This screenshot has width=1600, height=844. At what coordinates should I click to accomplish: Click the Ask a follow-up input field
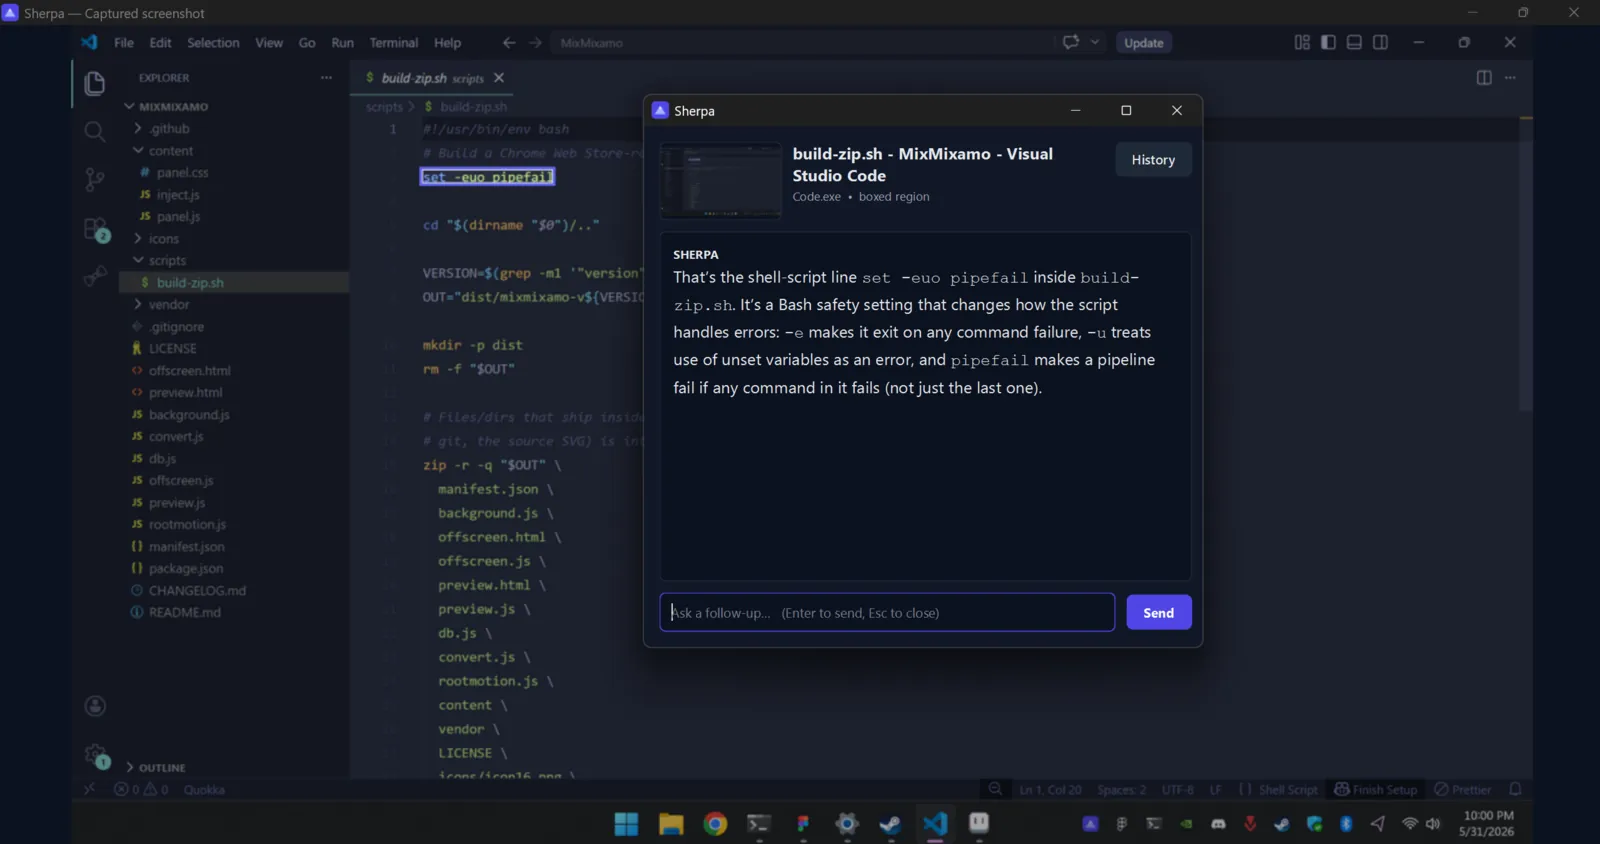click(x=887, y=612)
